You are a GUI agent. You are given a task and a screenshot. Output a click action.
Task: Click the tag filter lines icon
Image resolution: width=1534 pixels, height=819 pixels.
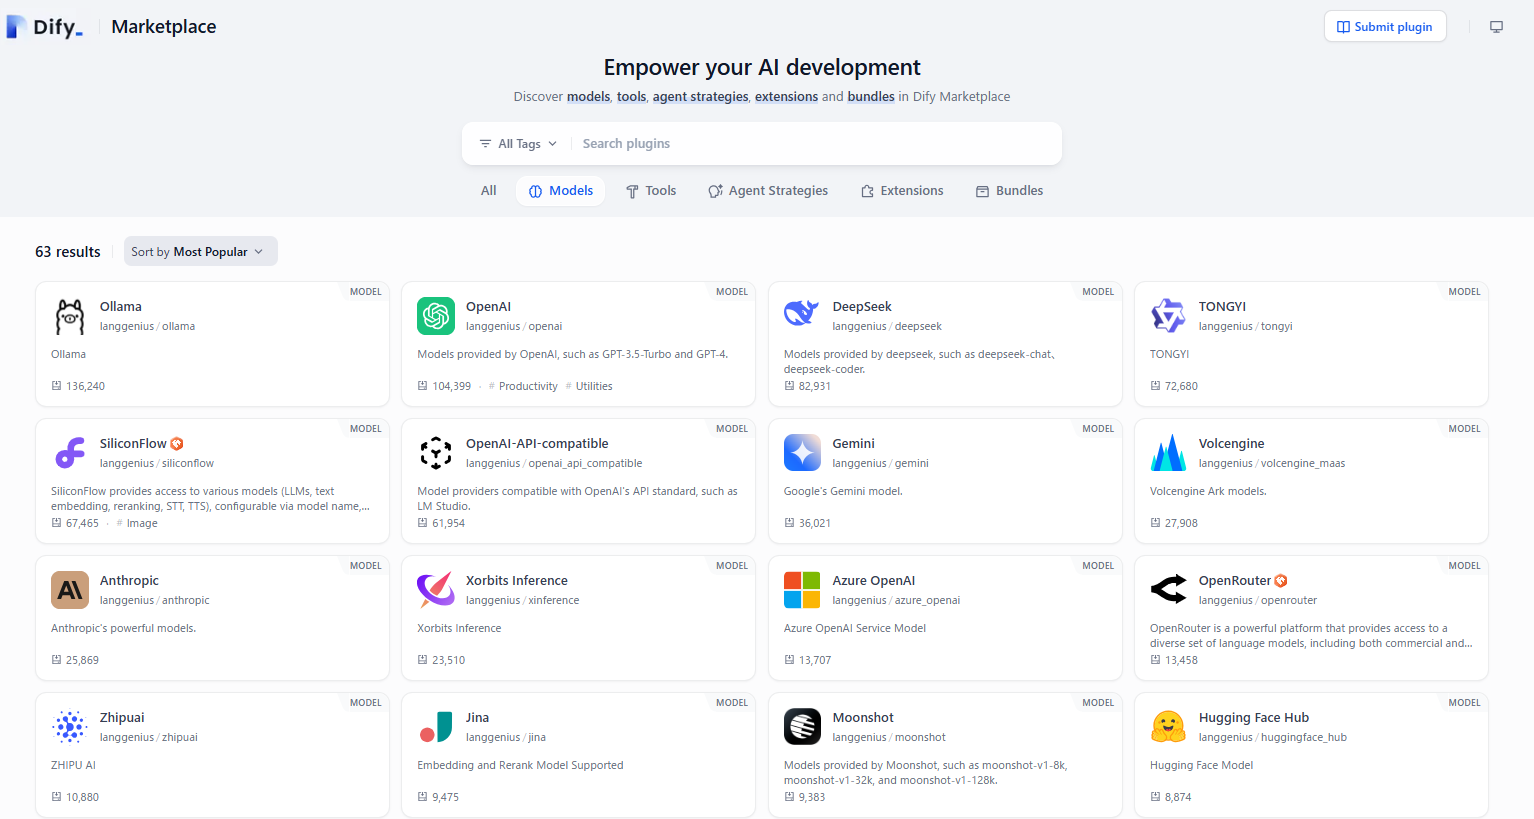coord(485,144)
